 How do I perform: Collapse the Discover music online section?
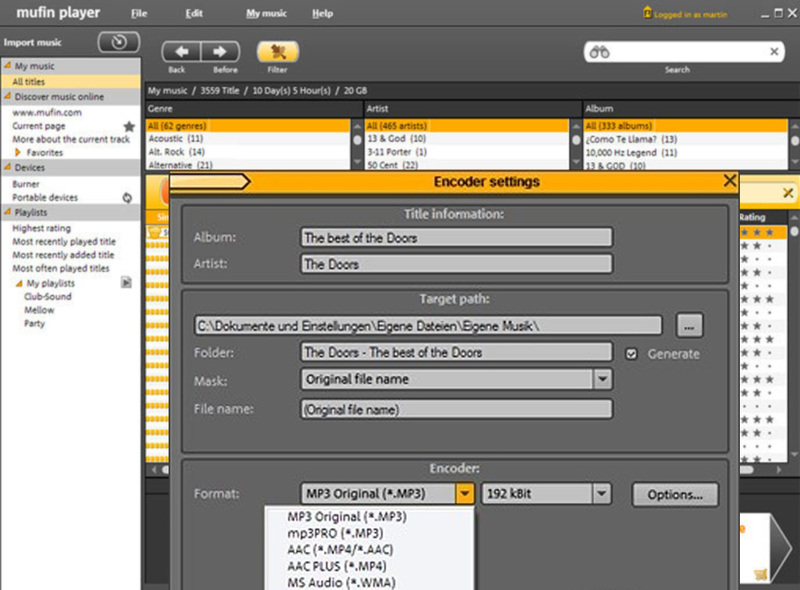[8, 96]
